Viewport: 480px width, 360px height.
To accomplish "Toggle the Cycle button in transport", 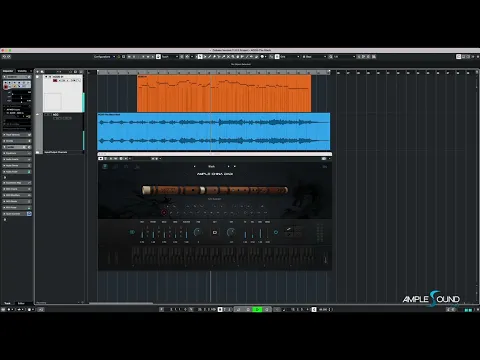I will point(239,309).
